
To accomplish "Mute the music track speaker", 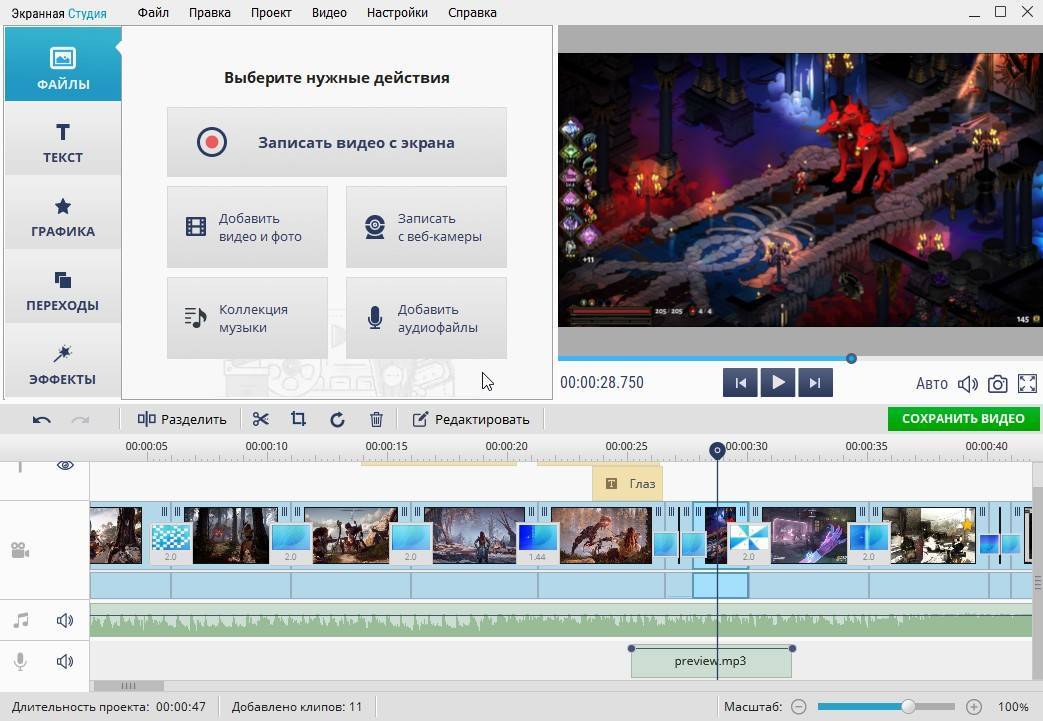I will 66,621.
